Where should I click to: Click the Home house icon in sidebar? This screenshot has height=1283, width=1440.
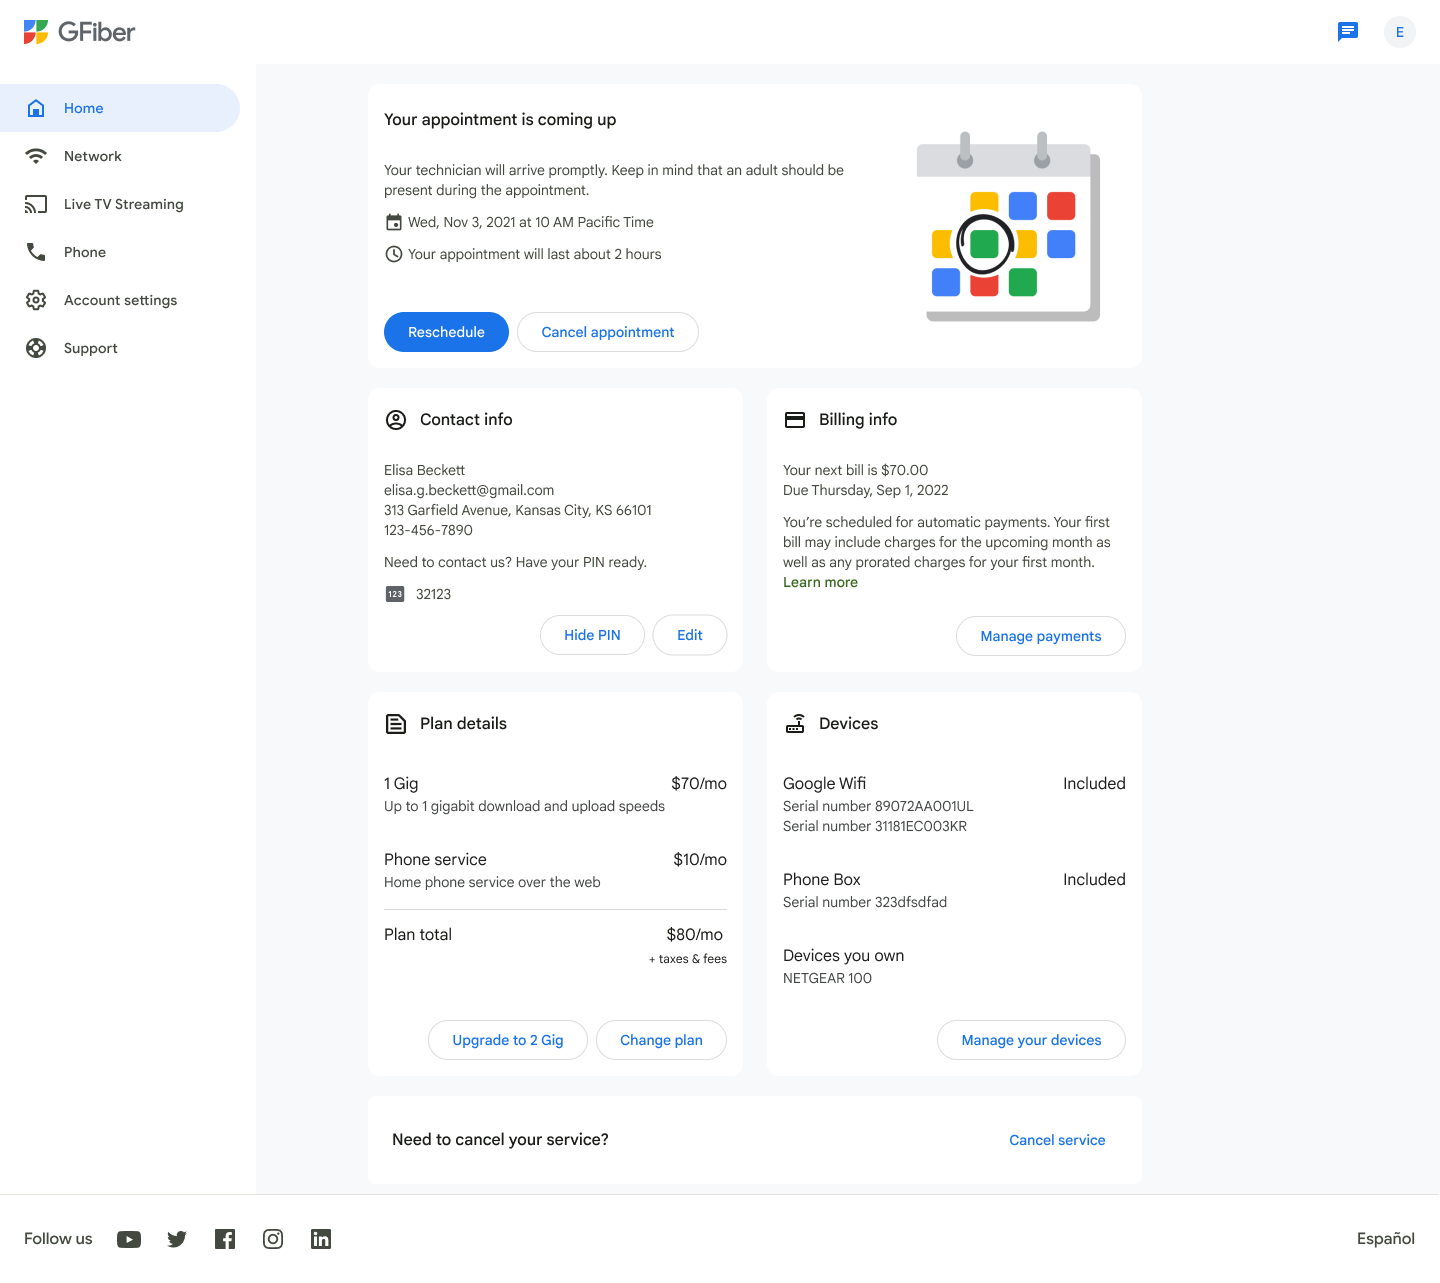pos(36,108)
